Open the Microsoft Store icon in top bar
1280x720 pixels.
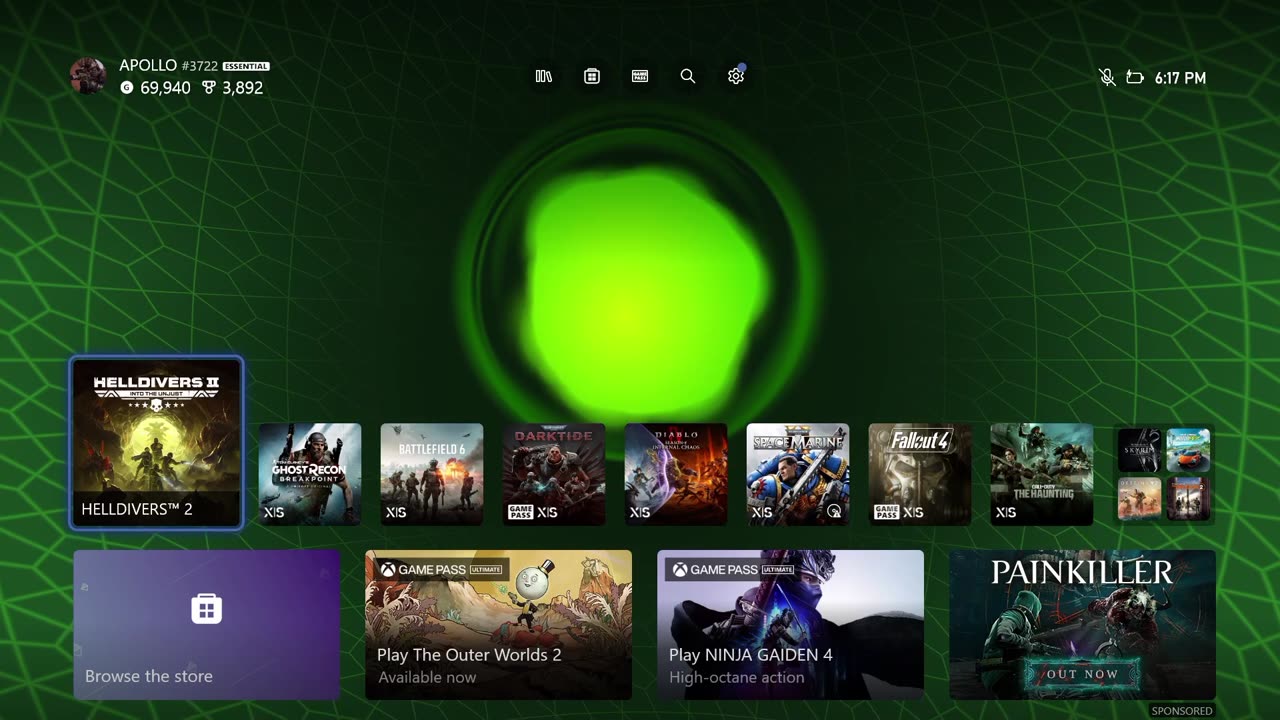pos(592,76)
